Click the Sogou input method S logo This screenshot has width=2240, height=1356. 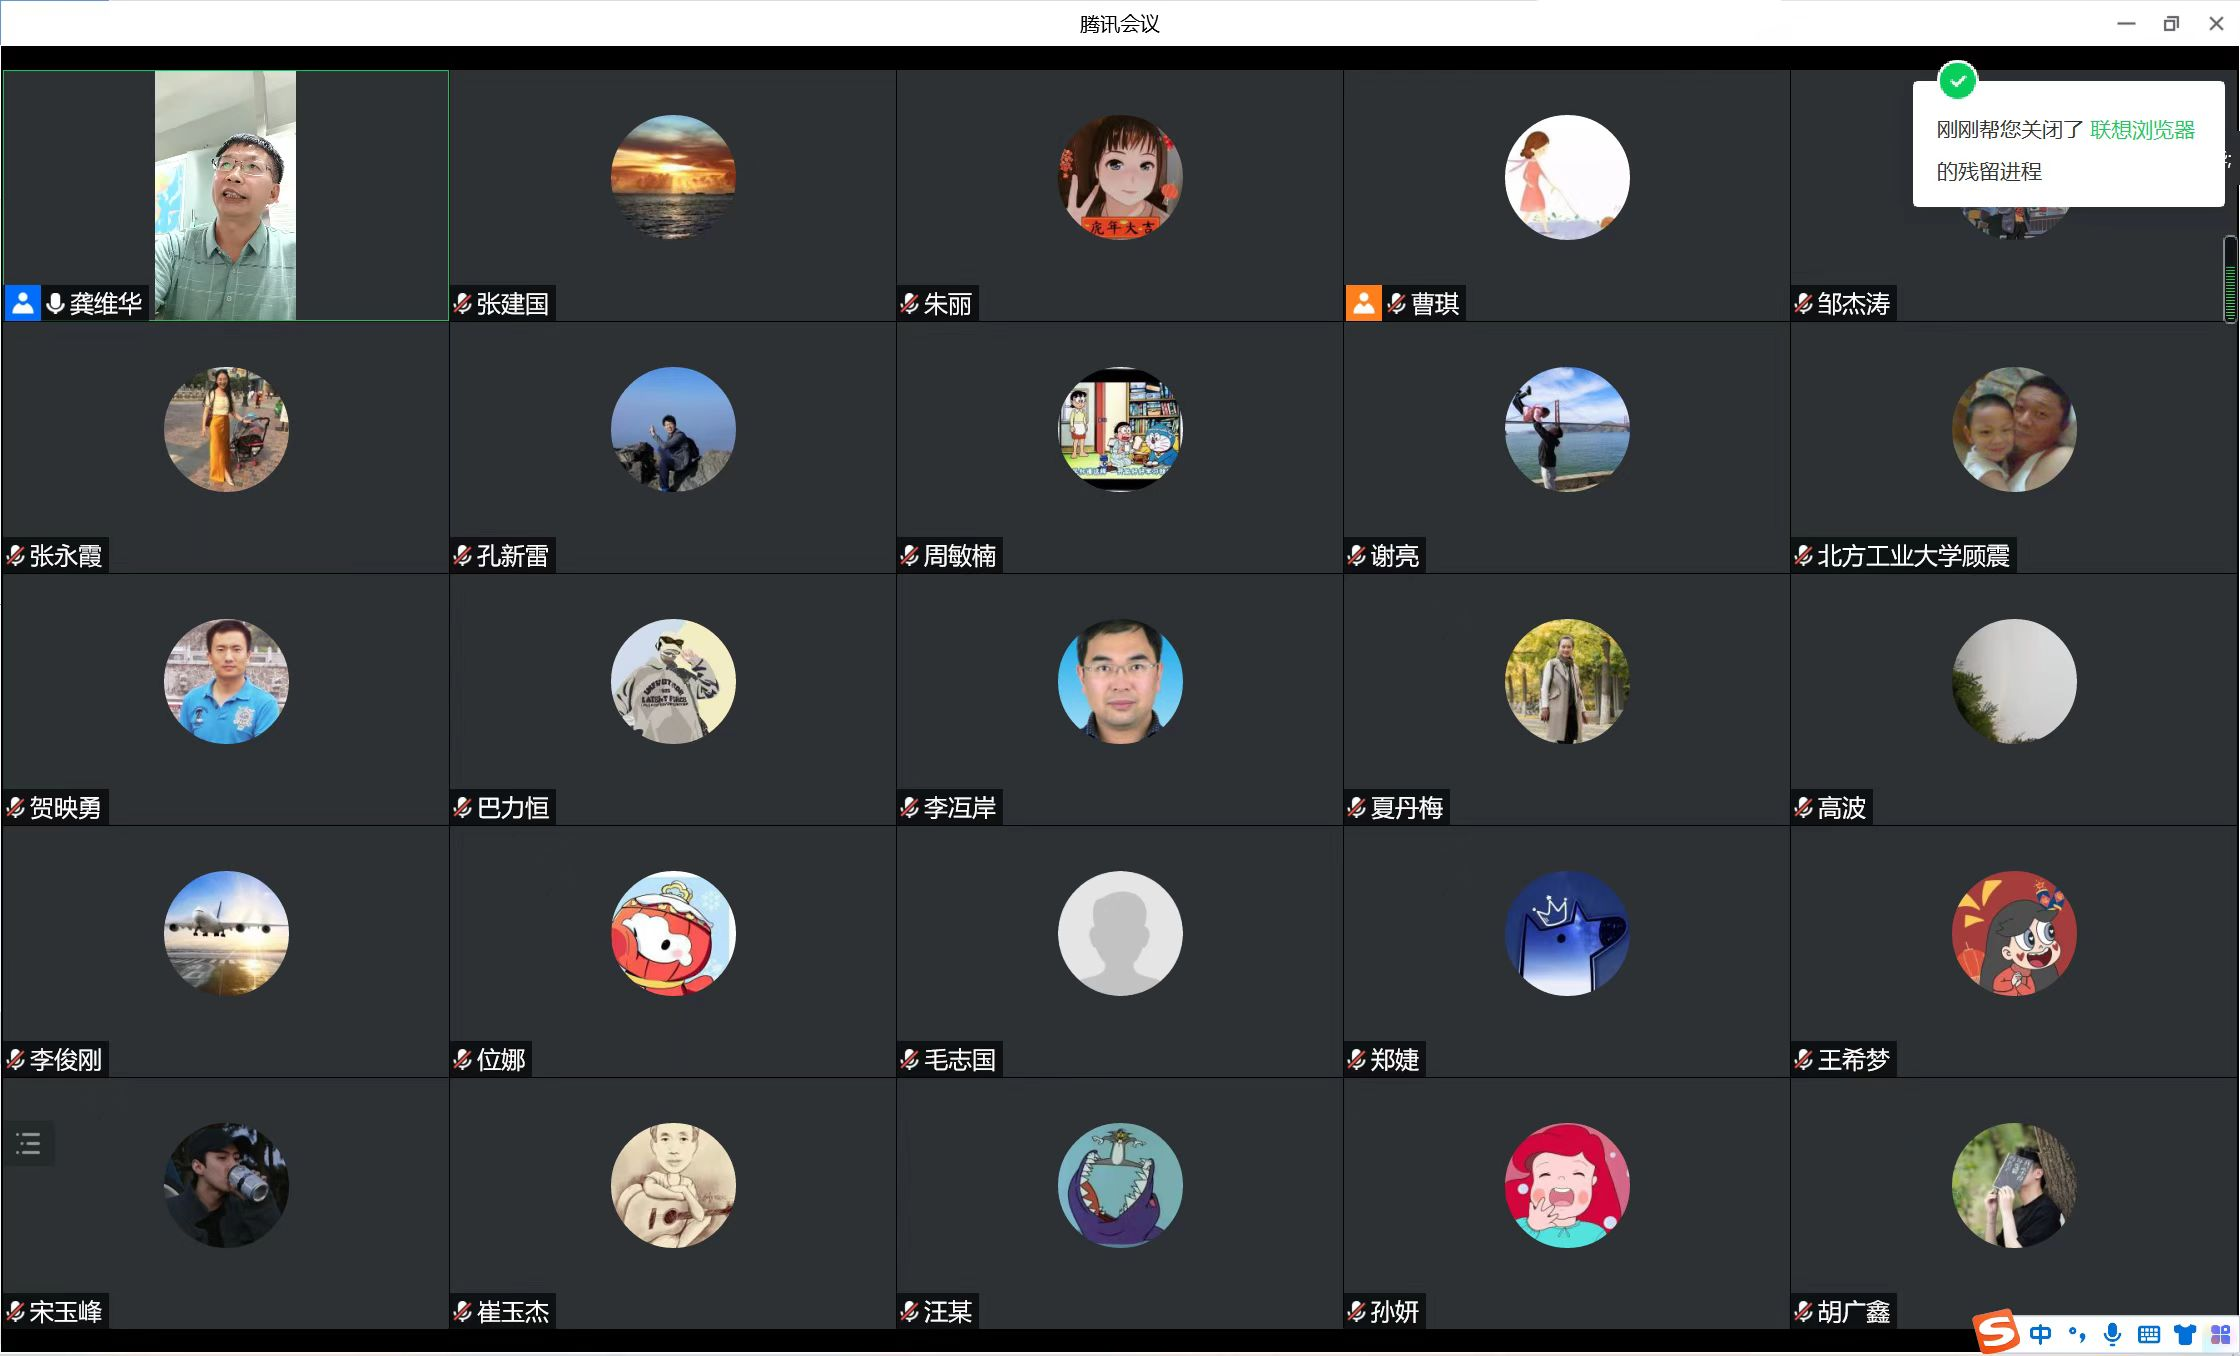pos(1995,1332)
